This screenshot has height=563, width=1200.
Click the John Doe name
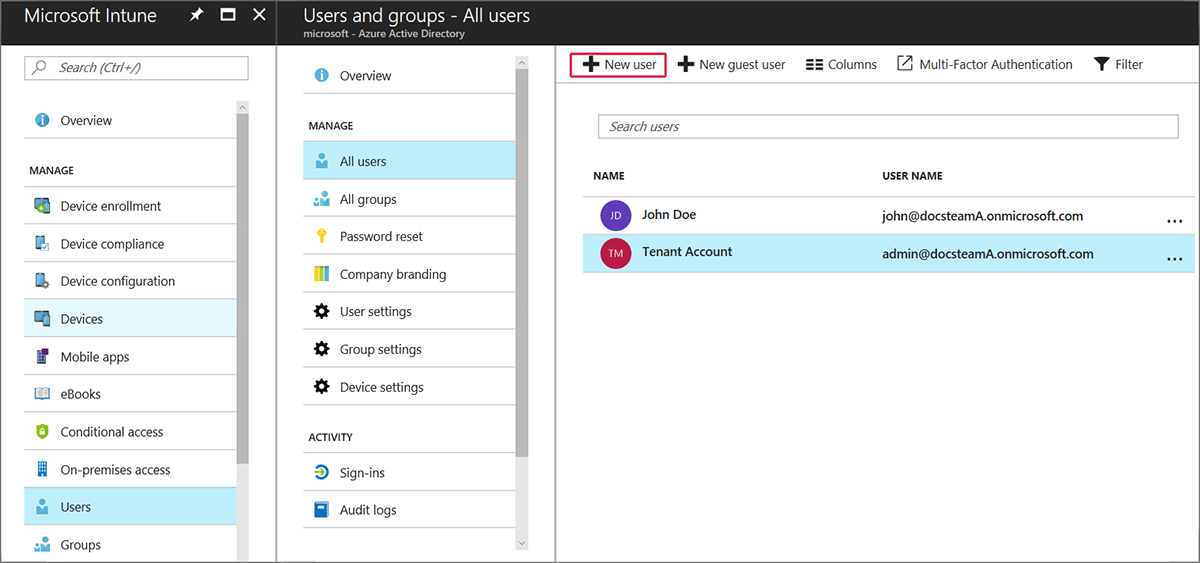(x=669, y=215)
